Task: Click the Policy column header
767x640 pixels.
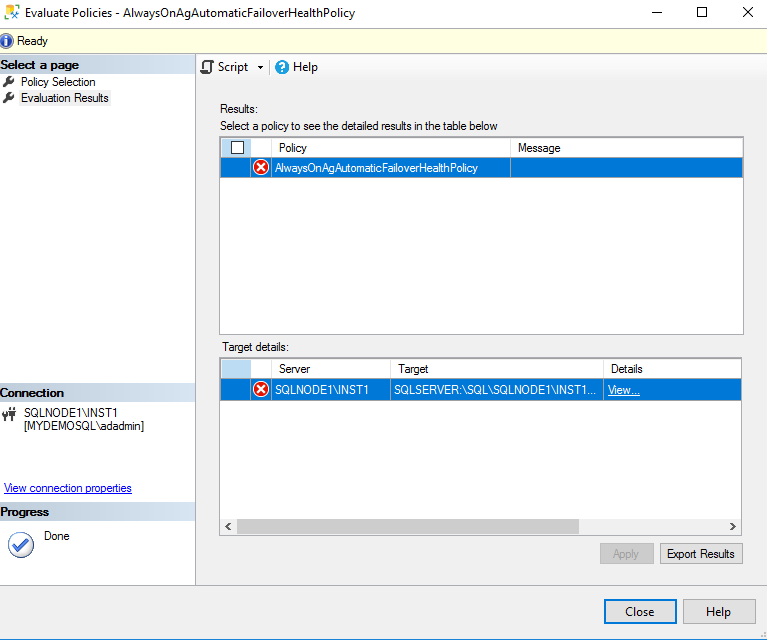Action: point(390,148)
